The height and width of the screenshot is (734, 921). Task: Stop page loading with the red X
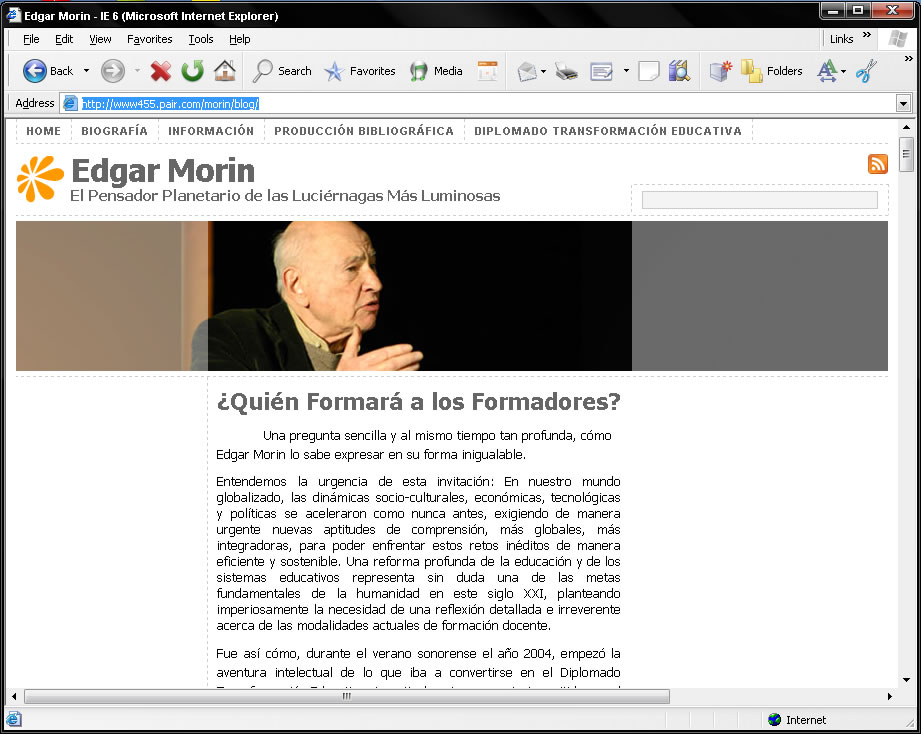point(160,71)
